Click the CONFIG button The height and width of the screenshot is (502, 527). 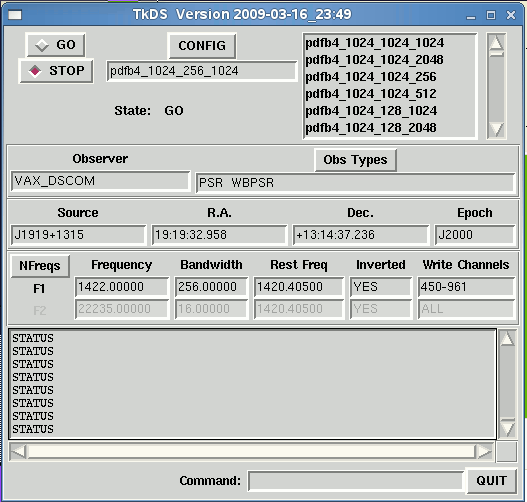(x=202, y=45)
